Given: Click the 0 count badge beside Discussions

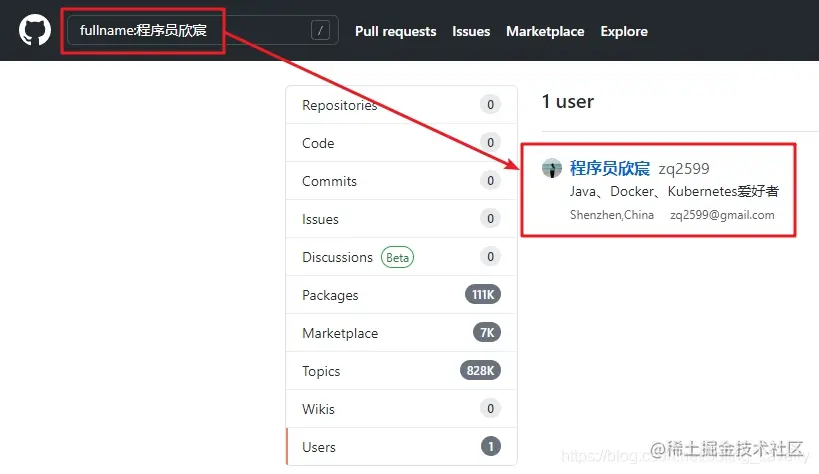Looking at the screenshot, I should tap(490, 256).
